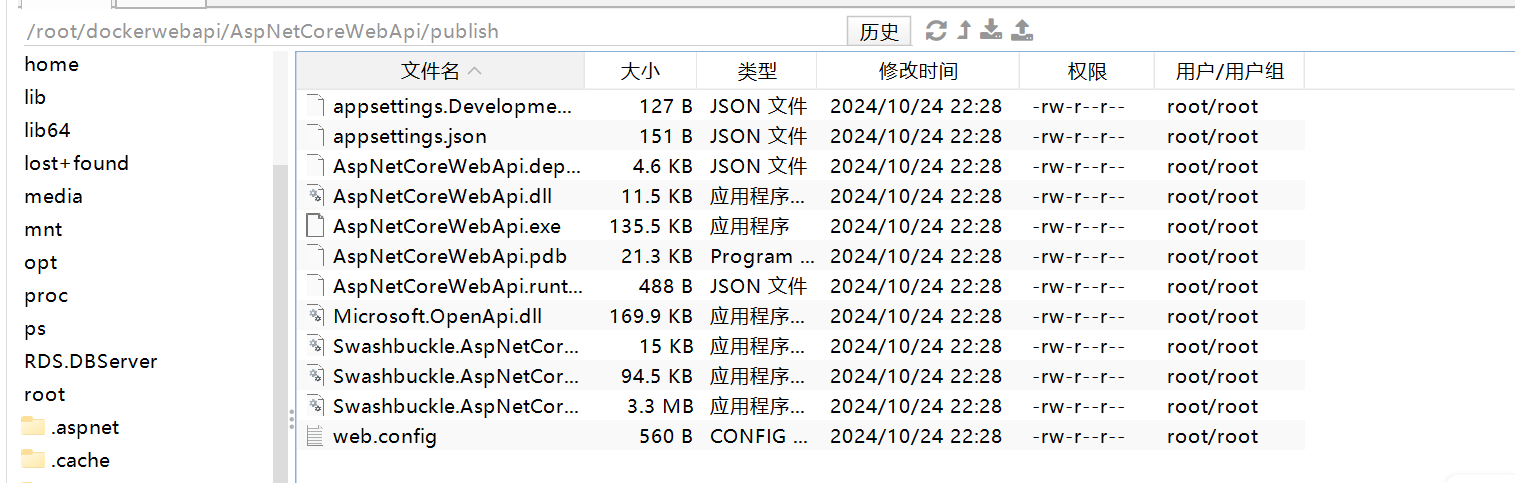Click the AspNetCoreWebApi.exe file icon

[x=315, y=226]
